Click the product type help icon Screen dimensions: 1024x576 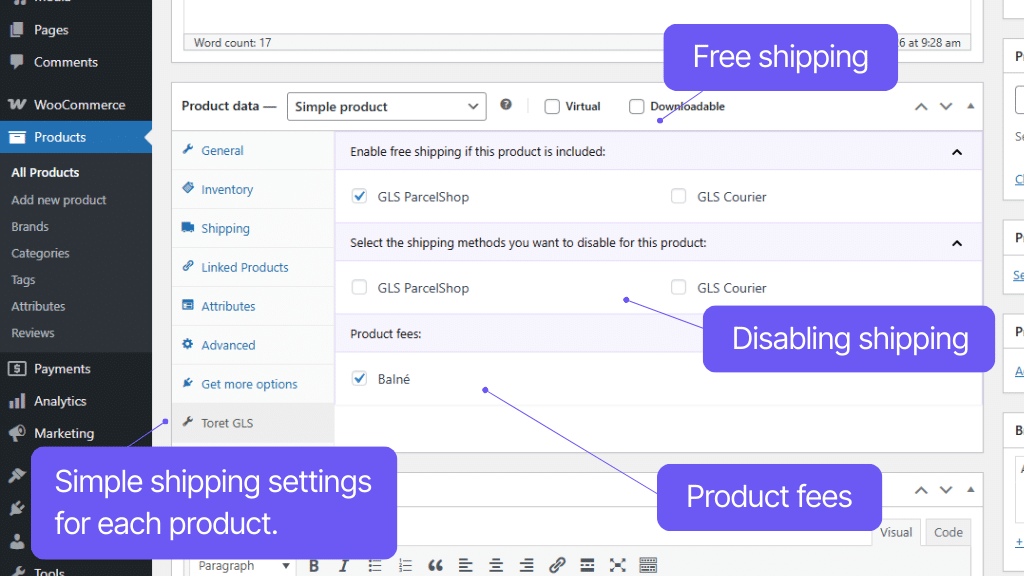point(506,104)
